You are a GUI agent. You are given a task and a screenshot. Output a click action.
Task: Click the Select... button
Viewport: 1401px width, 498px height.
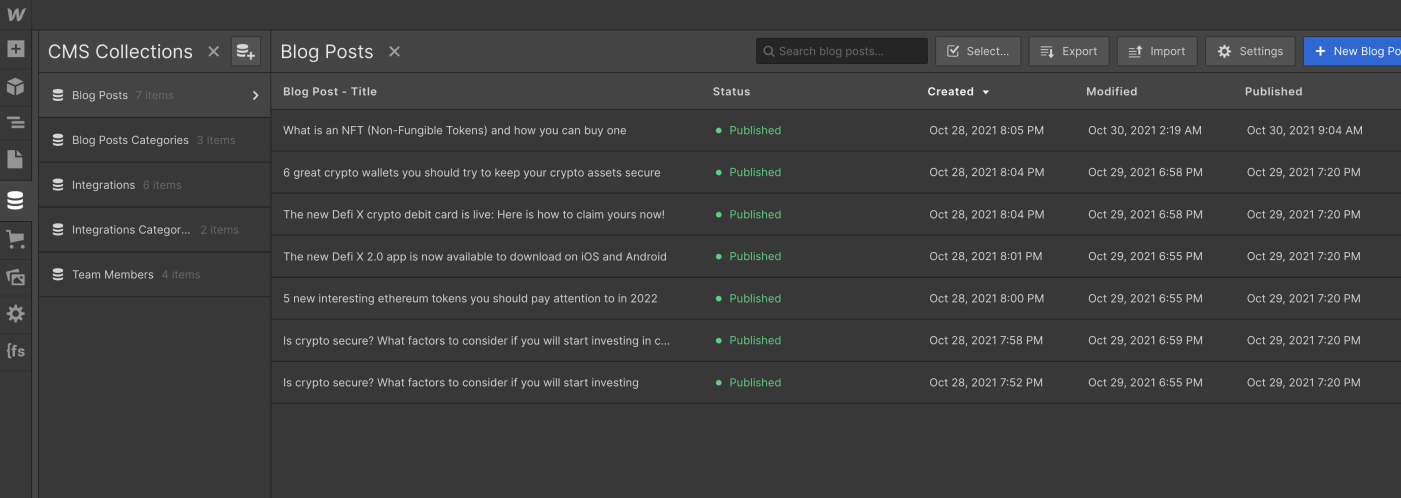[978, 51]
